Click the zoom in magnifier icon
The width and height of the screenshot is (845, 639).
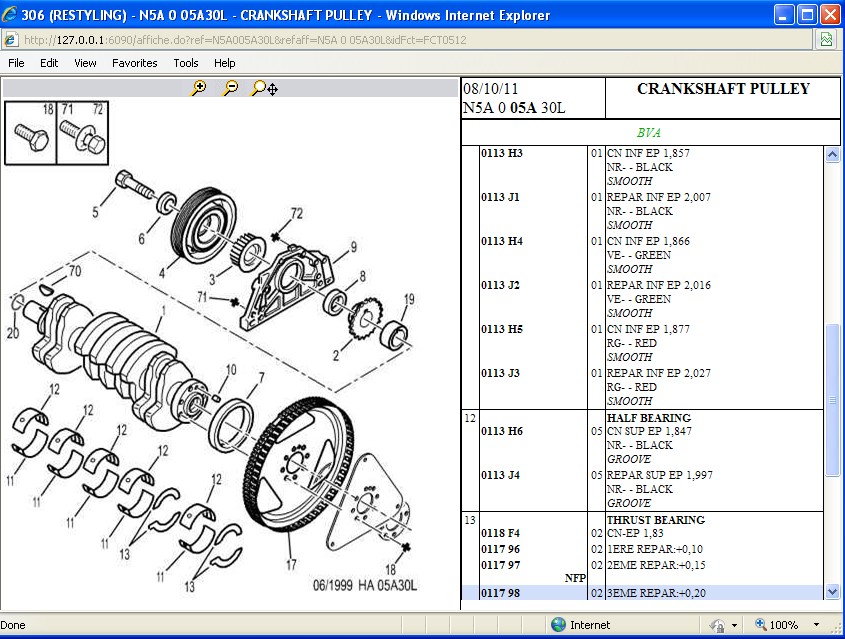(199, 88)
